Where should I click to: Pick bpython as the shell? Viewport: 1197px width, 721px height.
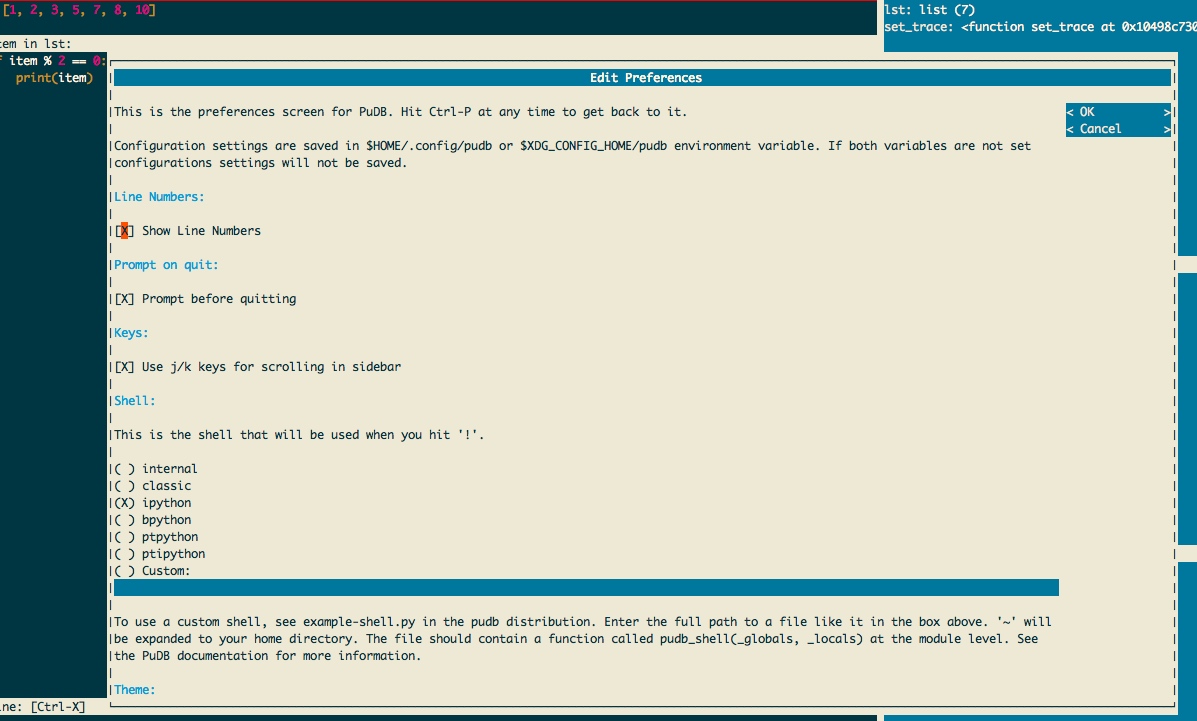[153, 520]
